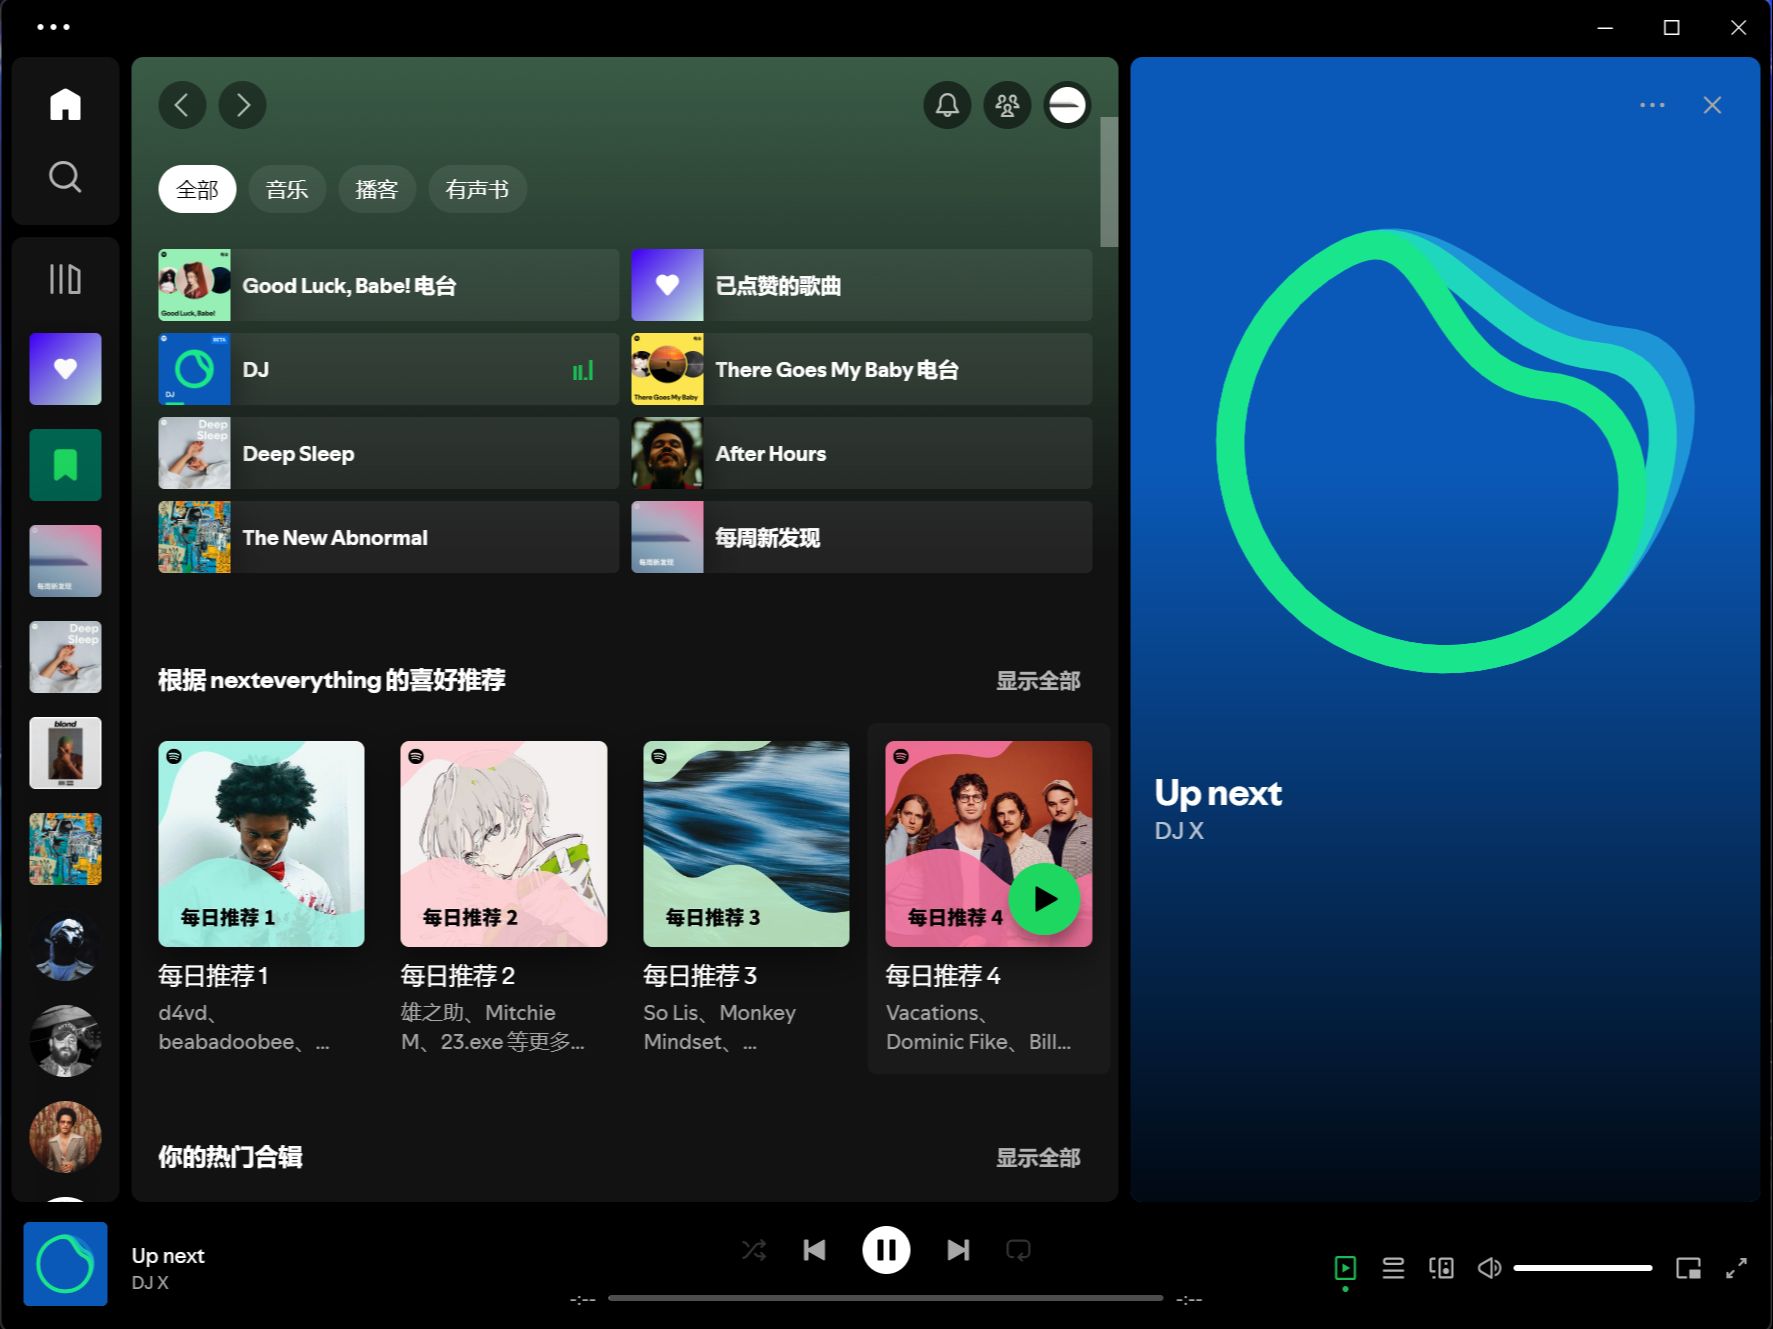Click the Up next title in panel
The width and height of the screenshot is (1773, 1329).
[1217, 793]
